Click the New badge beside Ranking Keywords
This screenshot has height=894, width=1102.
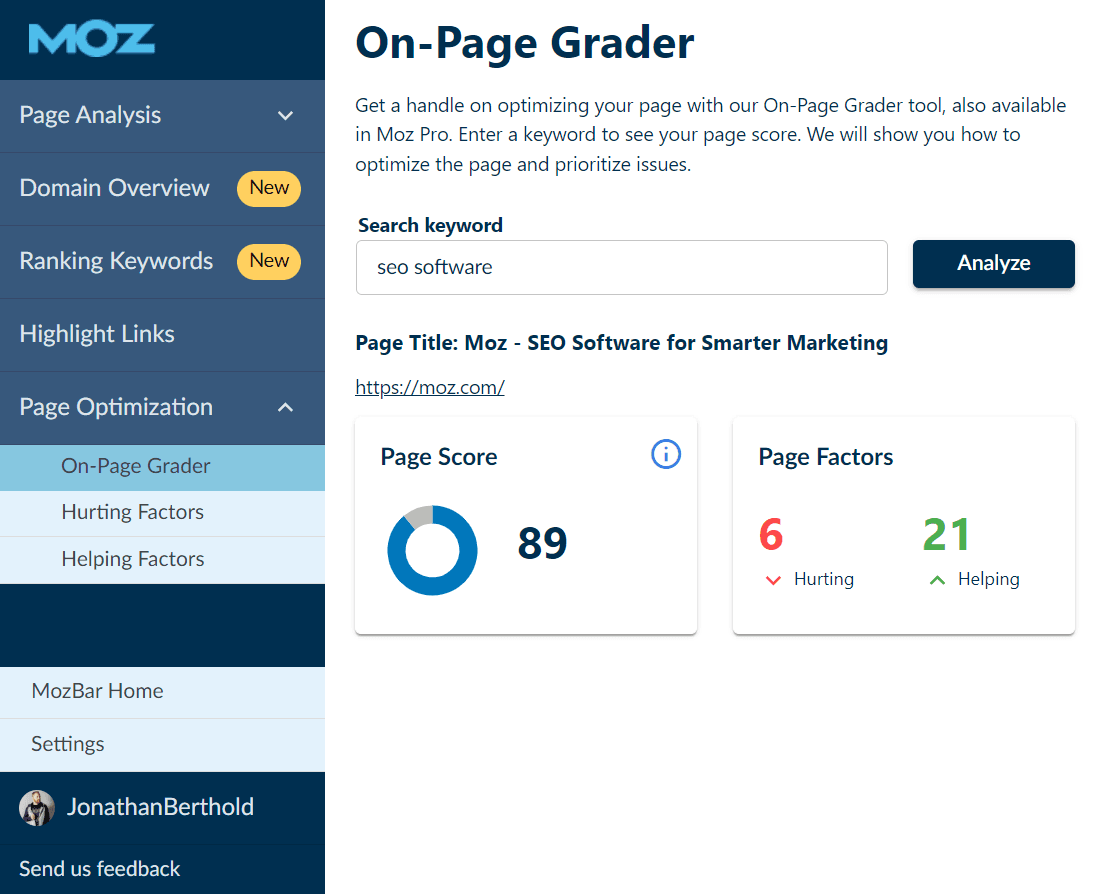[269, 261]
